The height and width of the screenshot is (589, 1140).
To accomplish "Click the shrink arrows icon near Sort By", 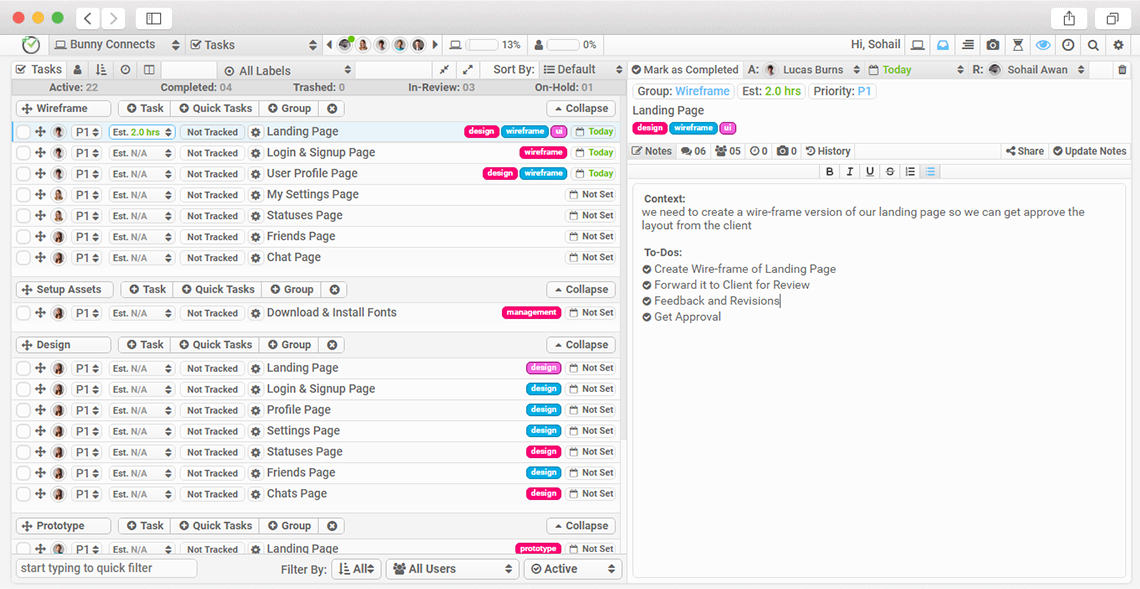I will (x=444, y=70).
